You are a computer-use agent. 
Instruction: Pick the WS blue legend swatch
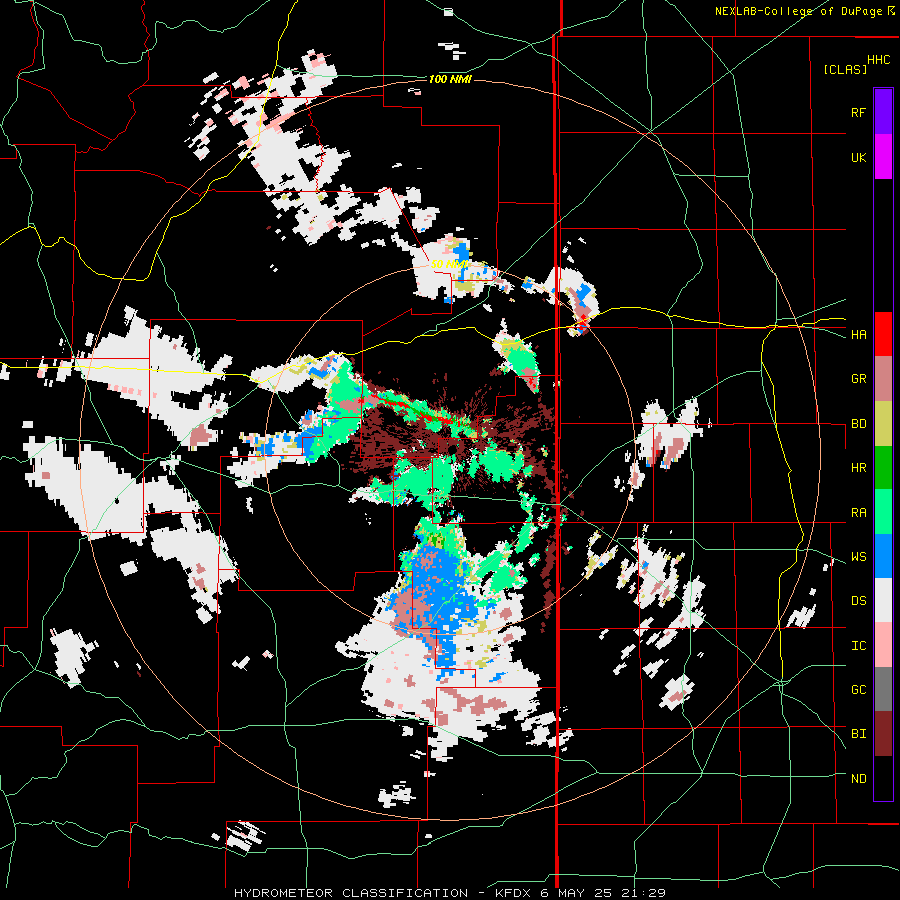click(x=883, y=556)
